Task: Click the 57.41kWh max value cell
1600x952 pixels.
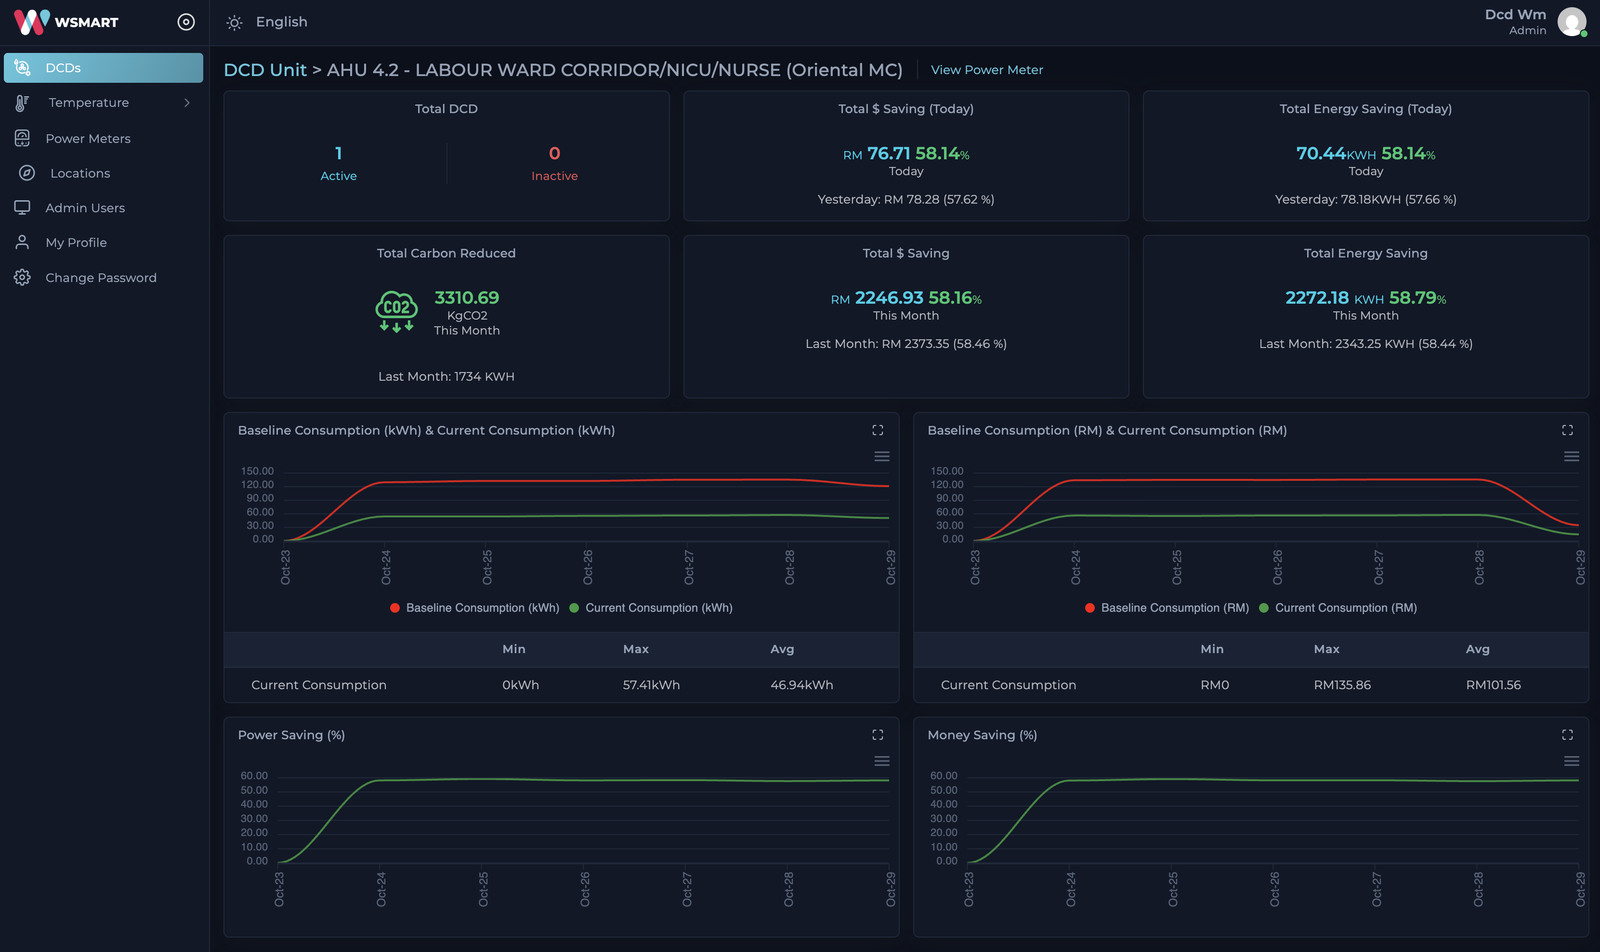Action: coord(651,685)
